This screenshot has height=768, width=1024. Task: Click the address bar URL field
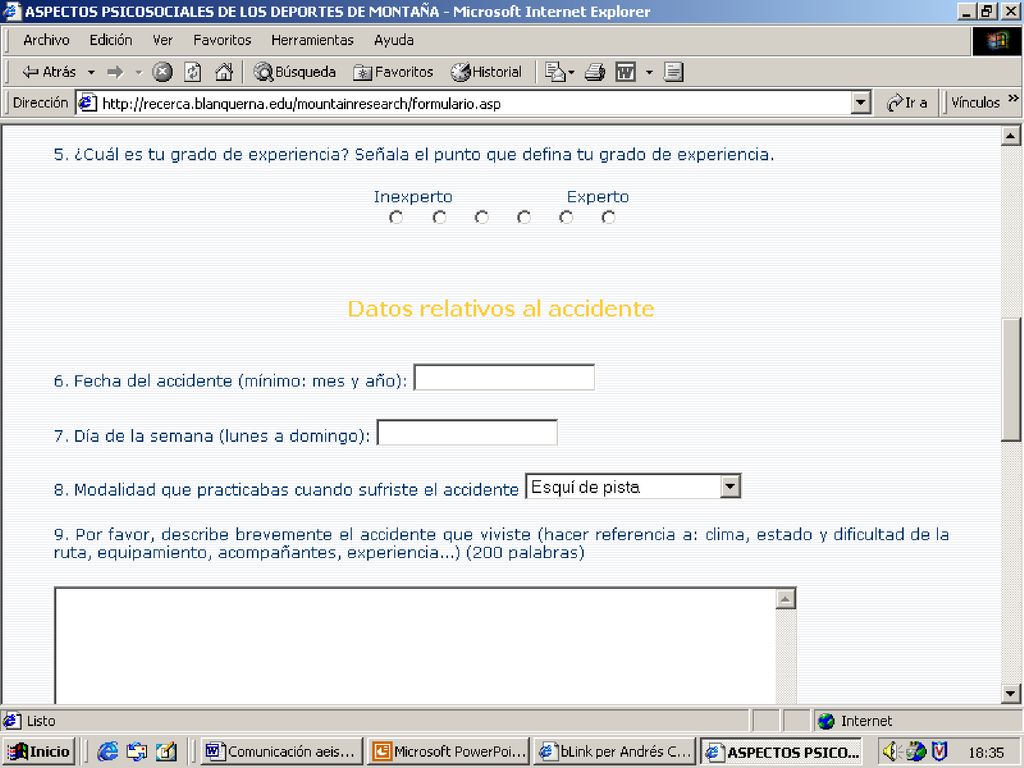tap(473, 103)
